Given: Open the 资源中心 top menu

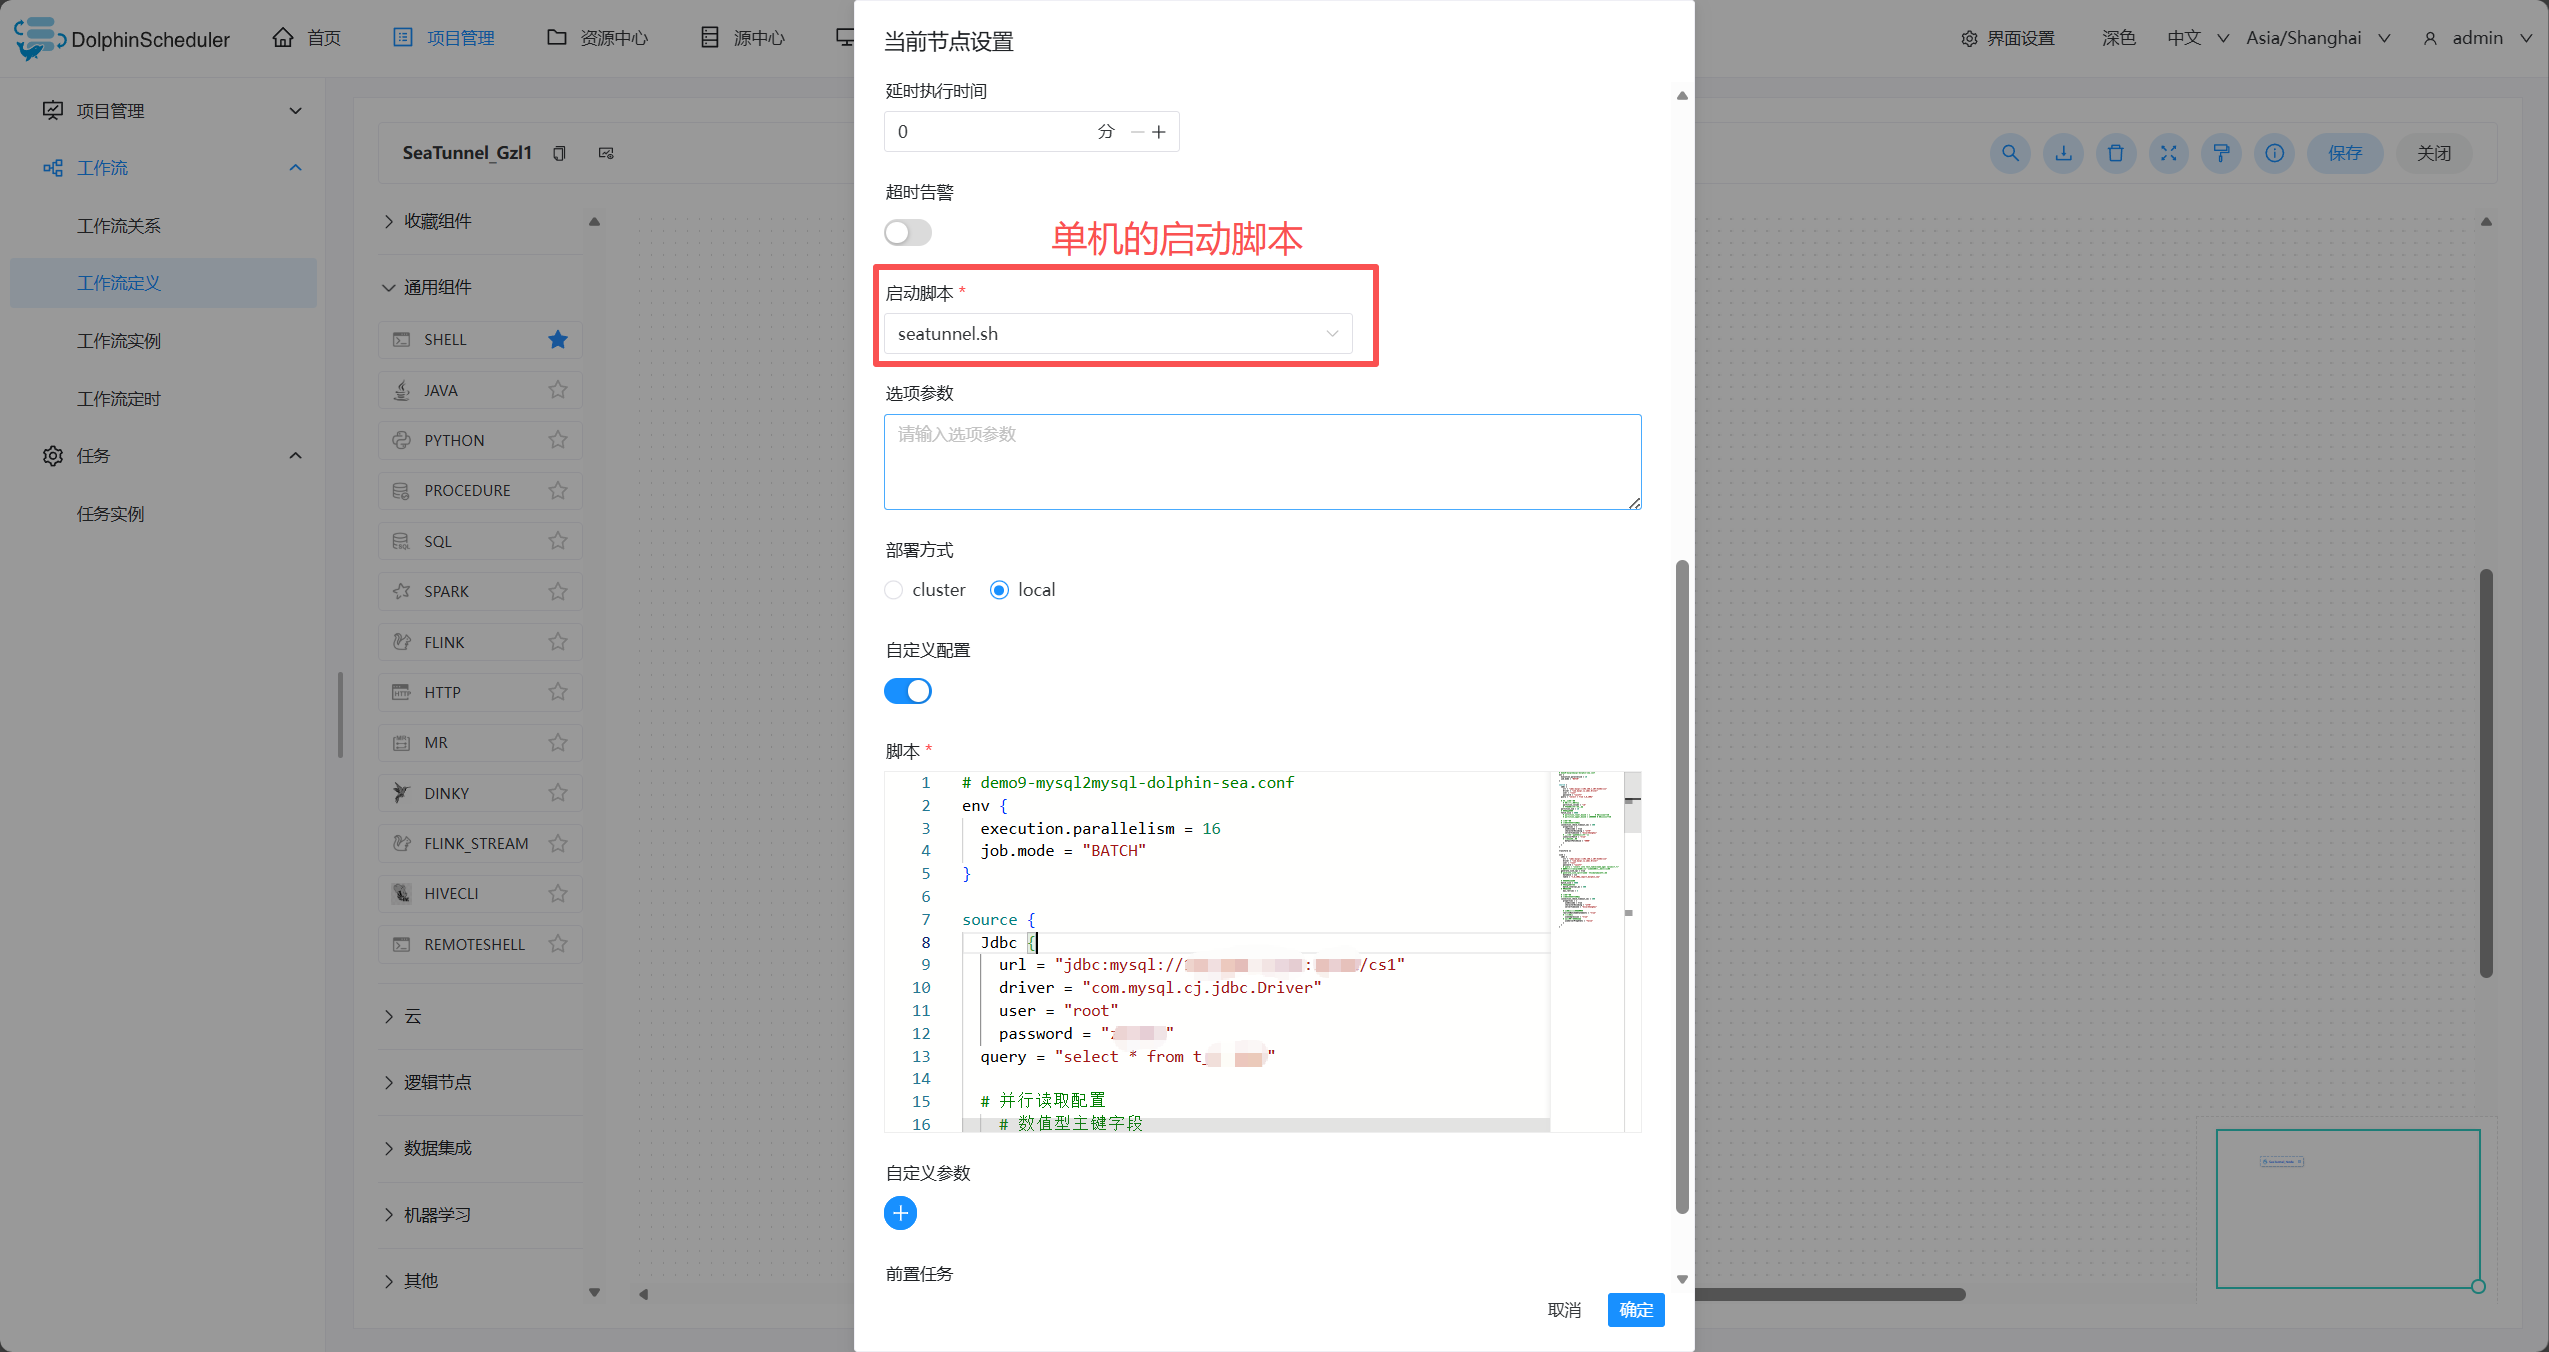Looking at the screenshot, I should (x=598, y=38).
